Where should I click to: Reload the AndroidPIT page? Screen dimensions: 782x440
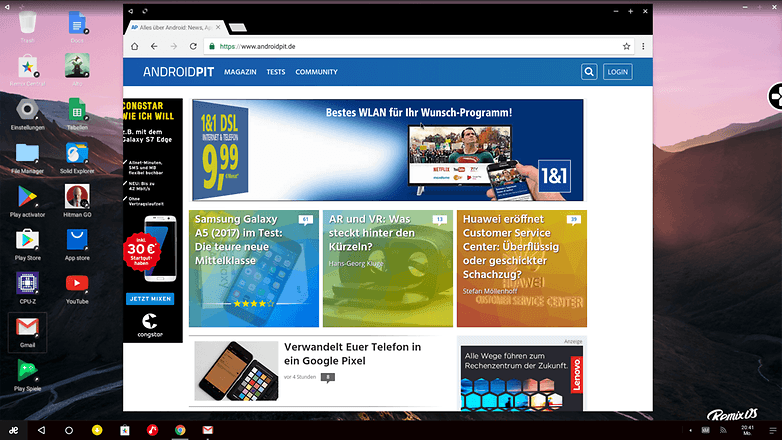(x=193, y=46)
